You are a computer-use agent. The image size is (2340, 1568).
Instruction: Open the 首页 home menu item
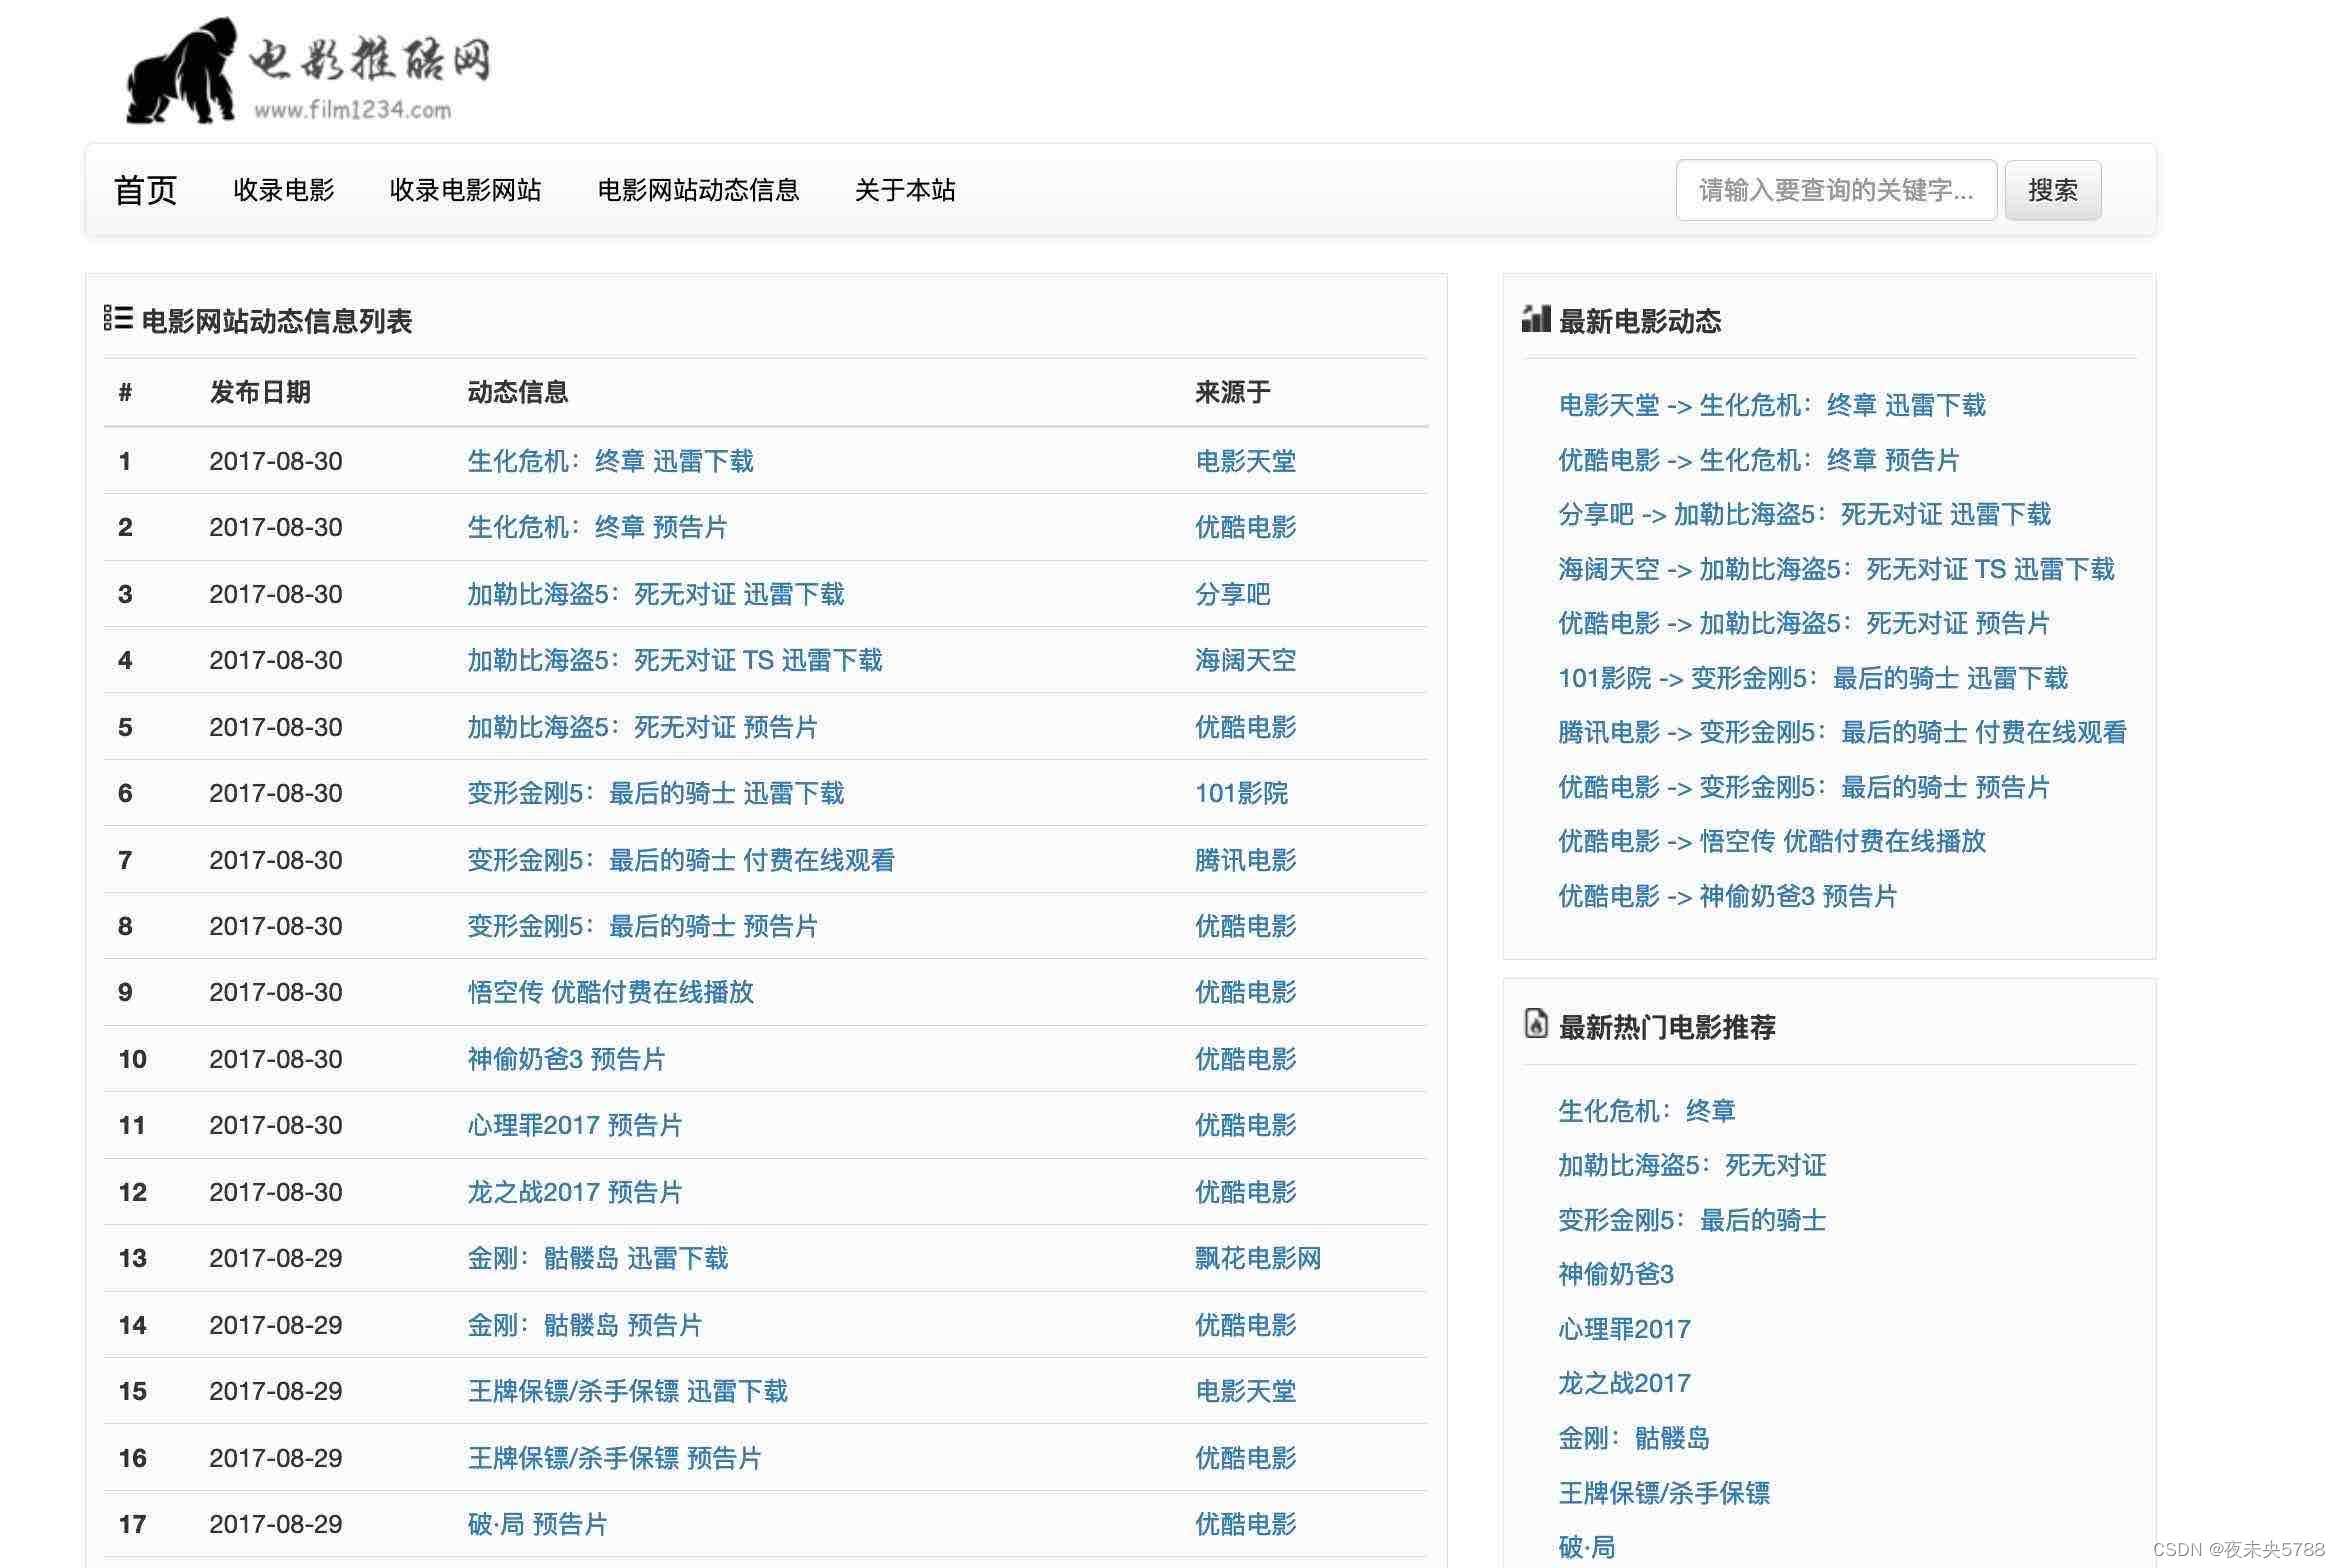click(146, 190)
